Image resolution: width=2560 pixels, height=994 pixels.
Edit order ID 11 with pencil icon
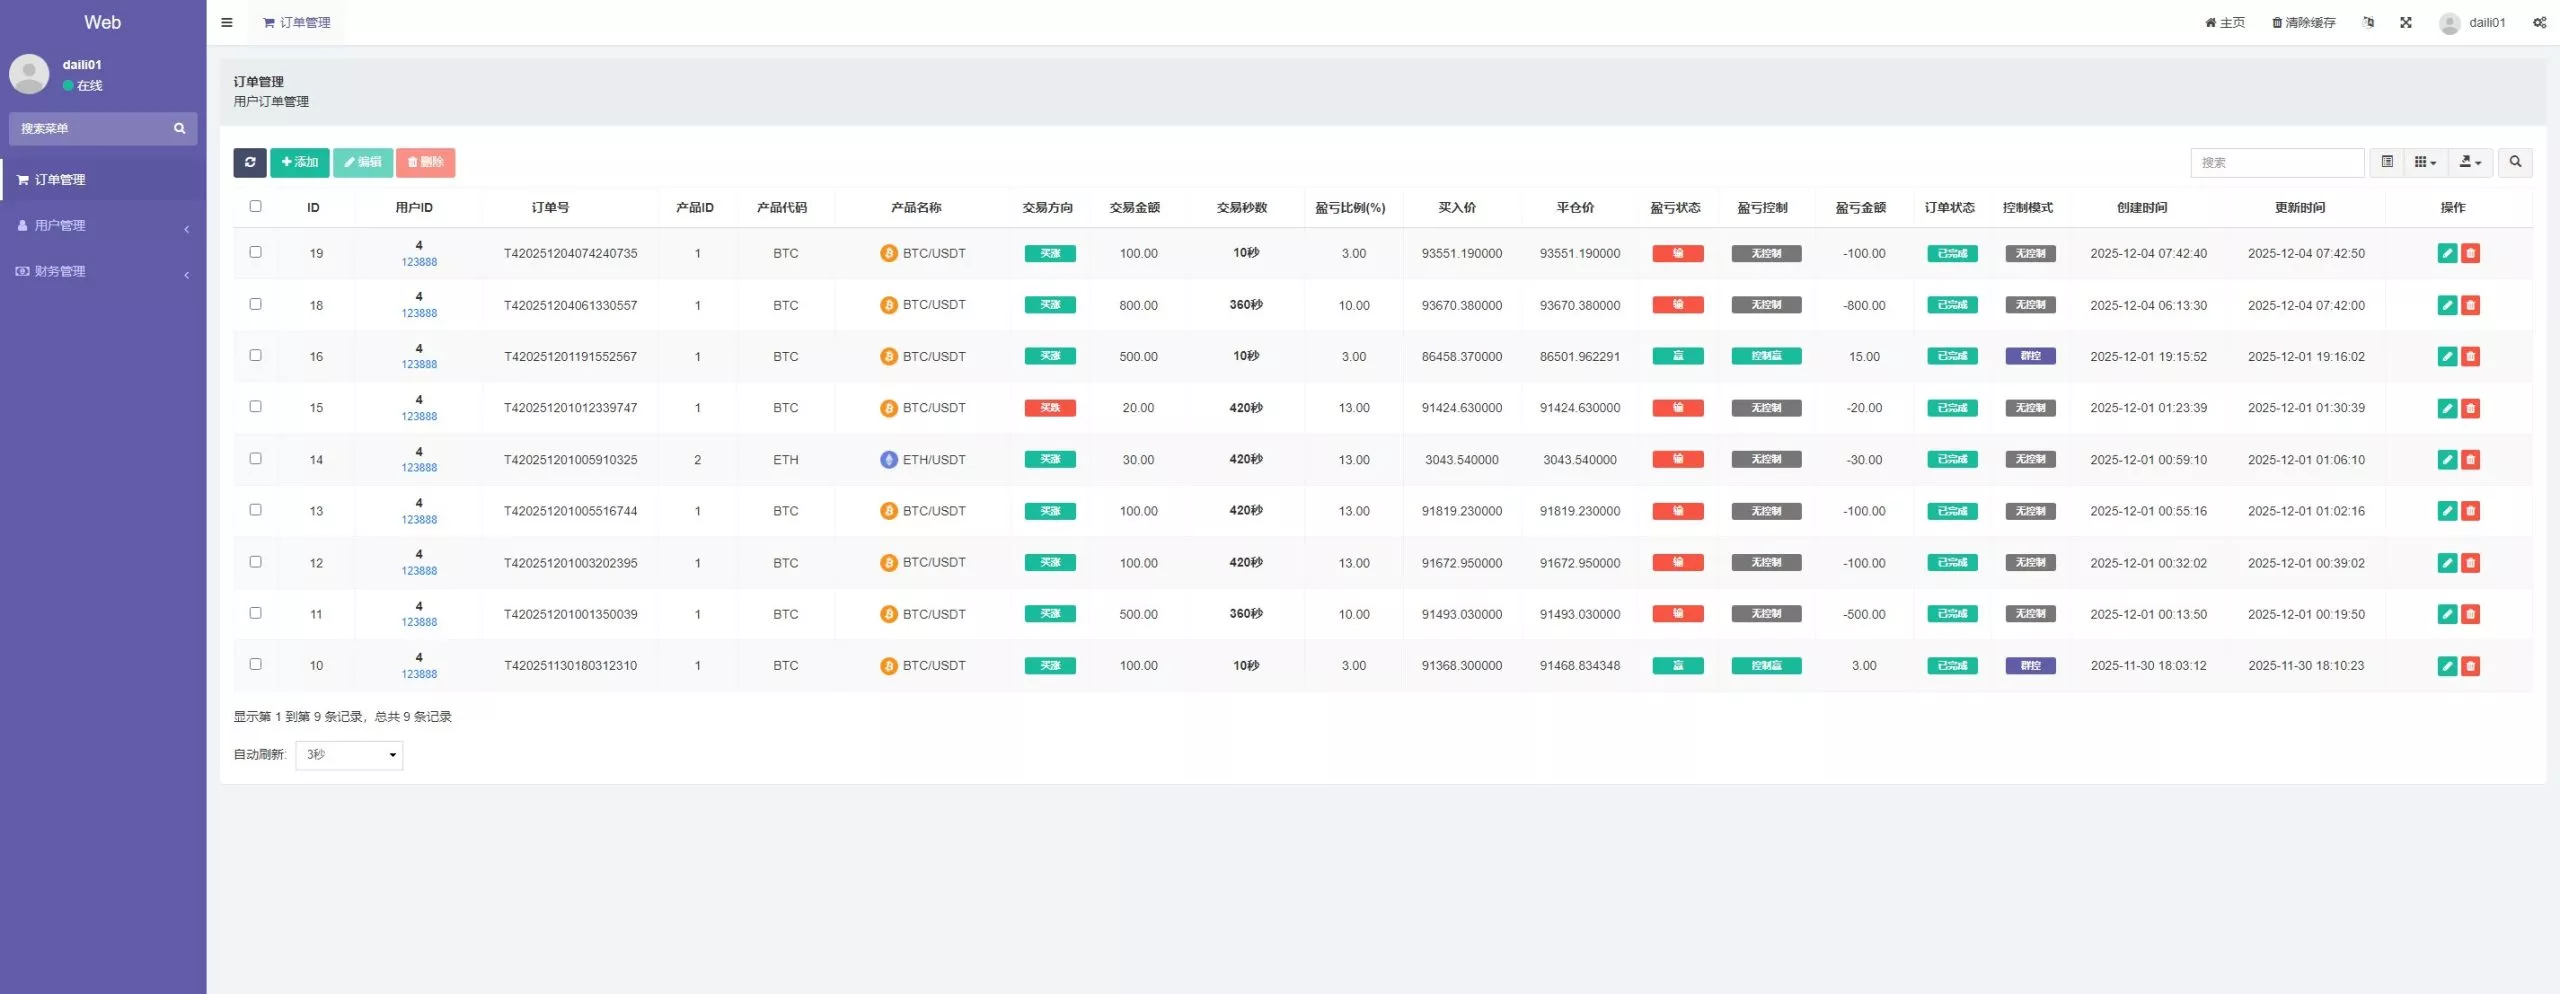tap(2447, 614)
